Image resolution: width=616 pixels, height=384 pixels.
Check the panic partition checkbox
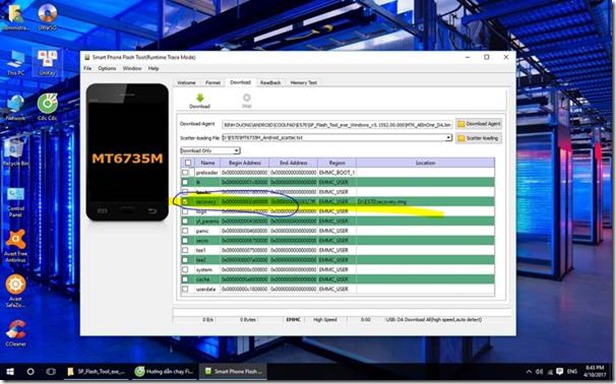click(185, 231)
